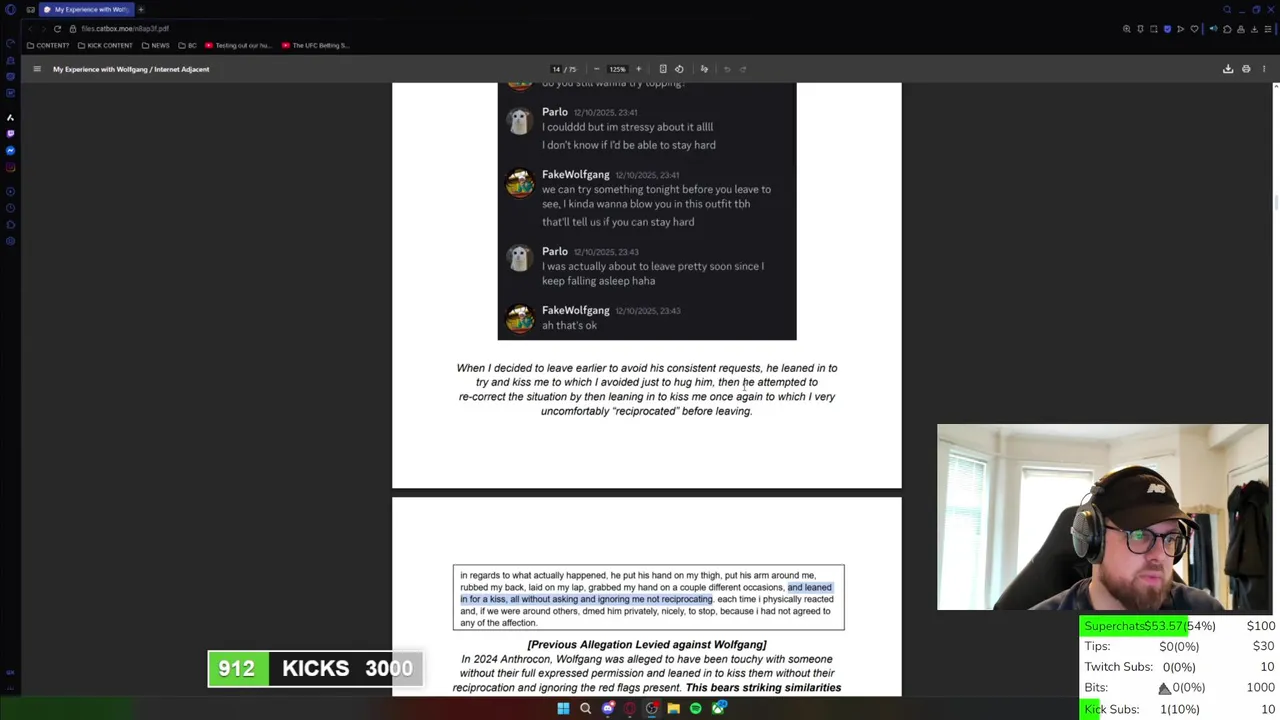Click the webcam overlay of the streamer
Image resolution: width=1280 pixels, height=720 pixels.
(1103, 517)
